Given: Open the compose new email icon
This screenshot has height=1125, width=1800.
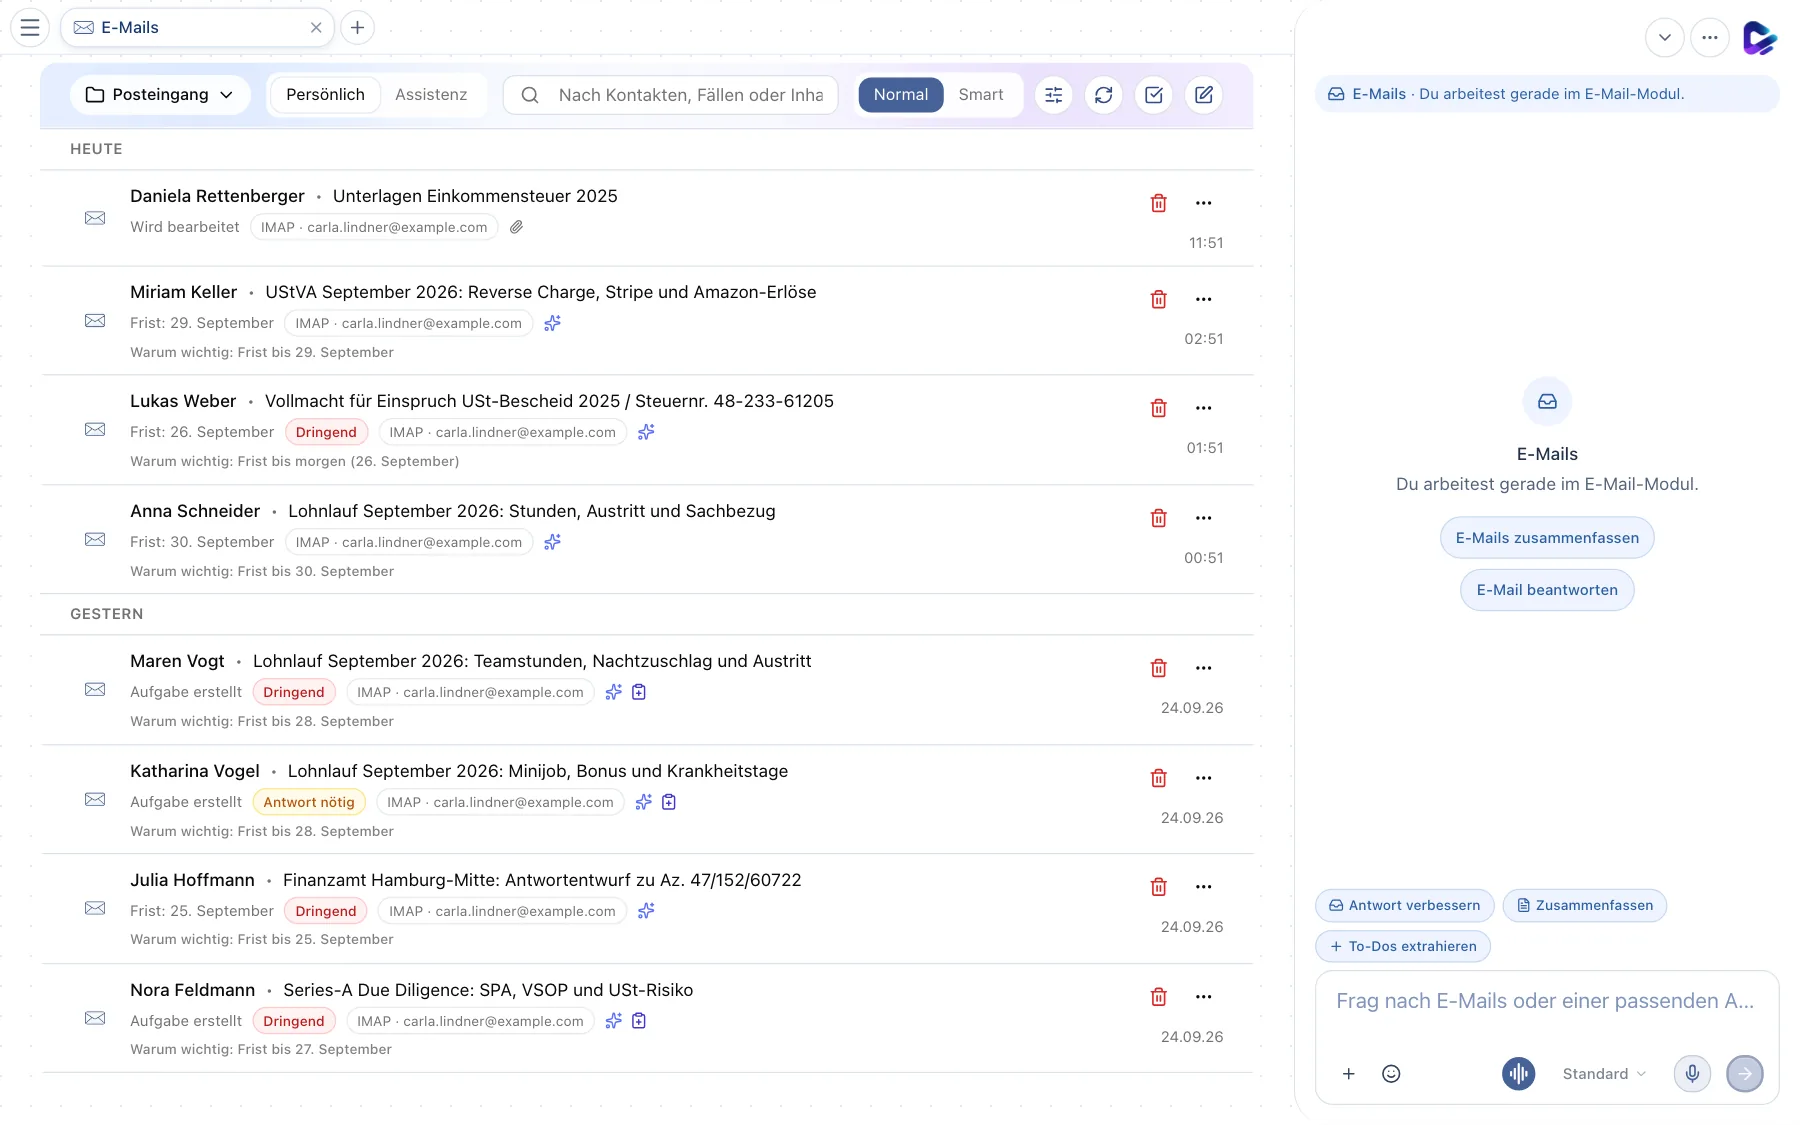Looking at the screenshot, I should coord(1204,95).
